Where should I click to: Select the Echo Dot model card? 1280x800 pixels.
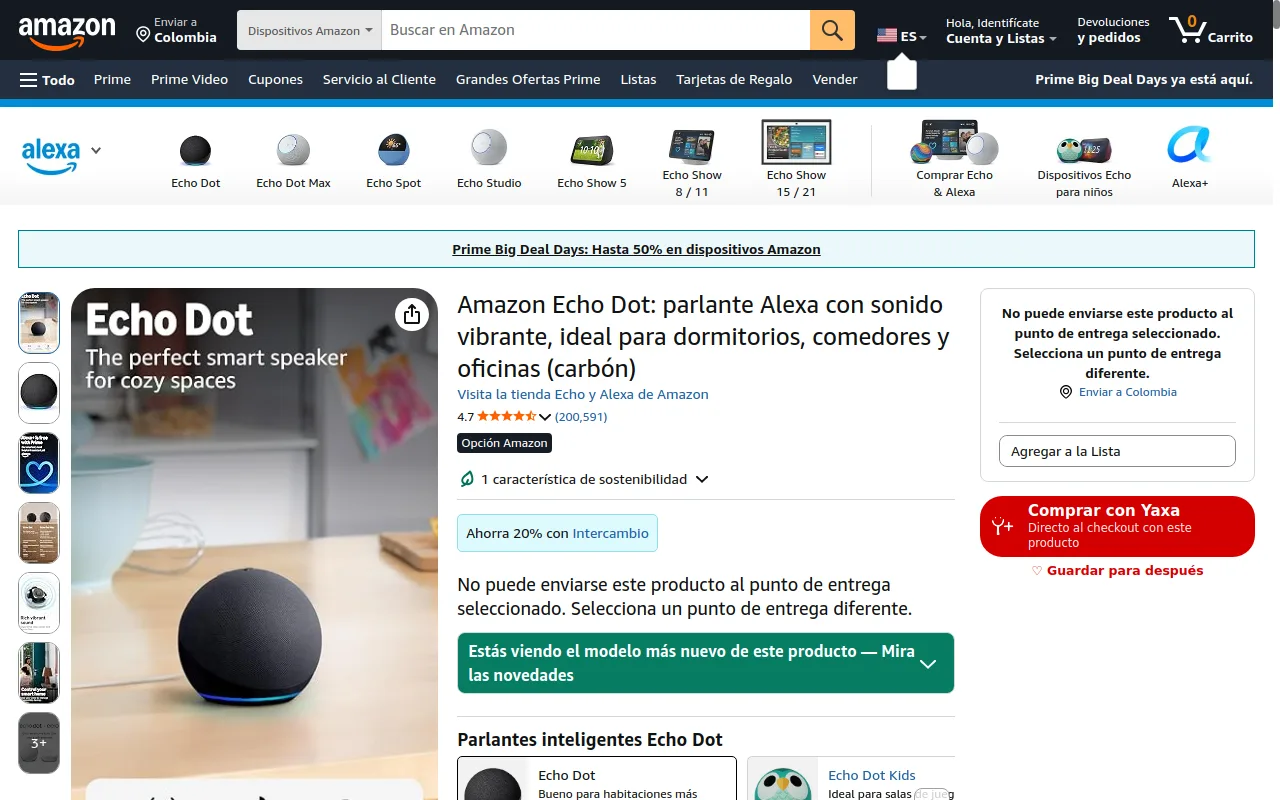pyautogui.click(x=597, y=779)
